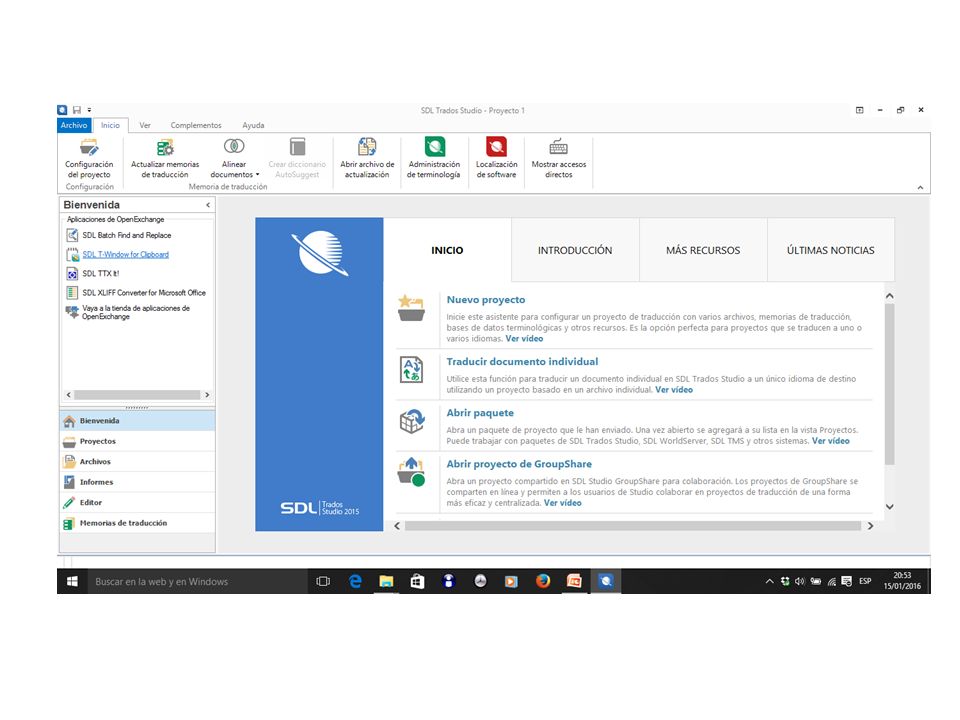Click the Nuevo proyecto star basket icon
Screen dimensions: 960x720
pos(411,308)
